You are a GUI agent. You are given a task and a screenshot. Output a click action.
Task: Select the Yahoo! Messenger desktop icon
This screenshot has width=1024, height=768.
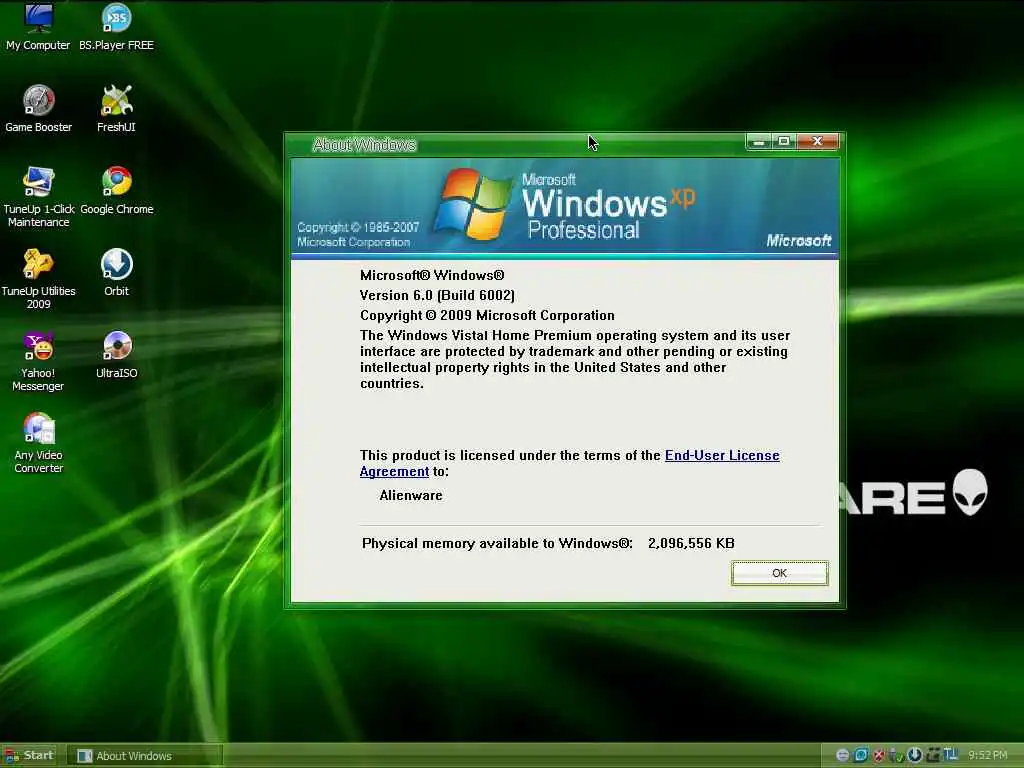(x=38, y=361)
